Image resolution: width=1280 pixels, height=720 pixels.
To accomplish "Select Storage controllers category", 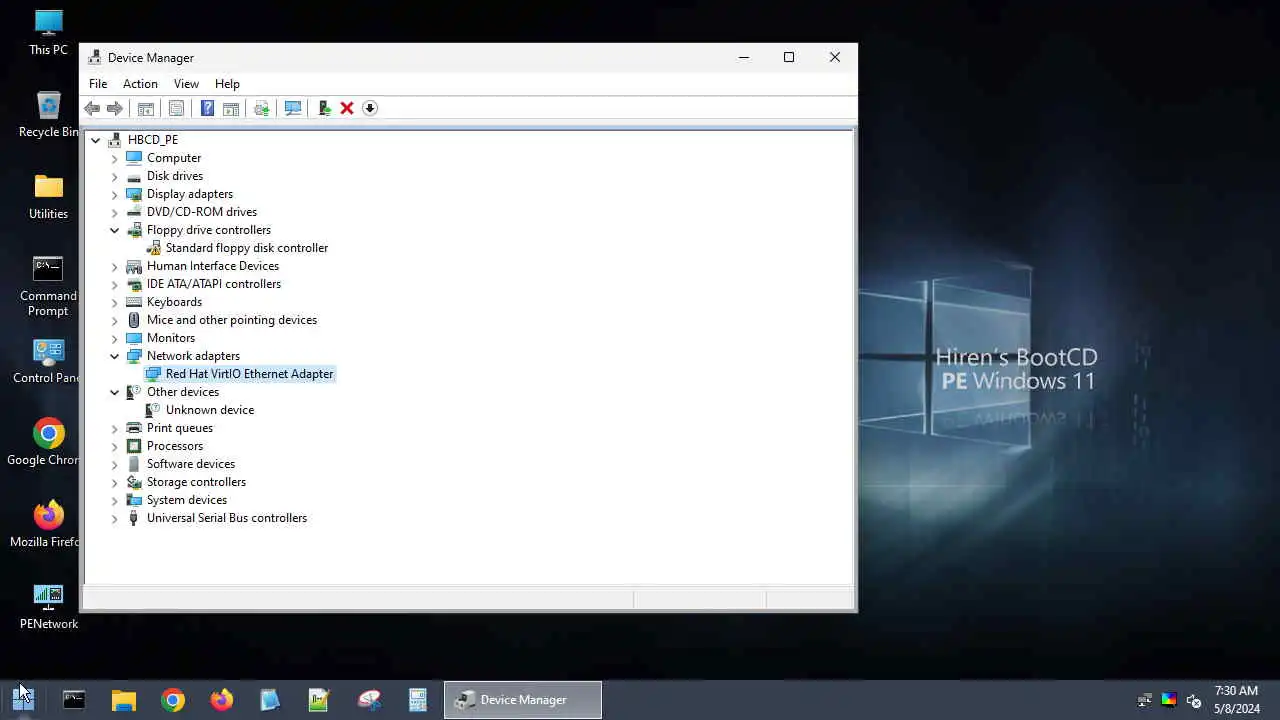I will point(196,482).
